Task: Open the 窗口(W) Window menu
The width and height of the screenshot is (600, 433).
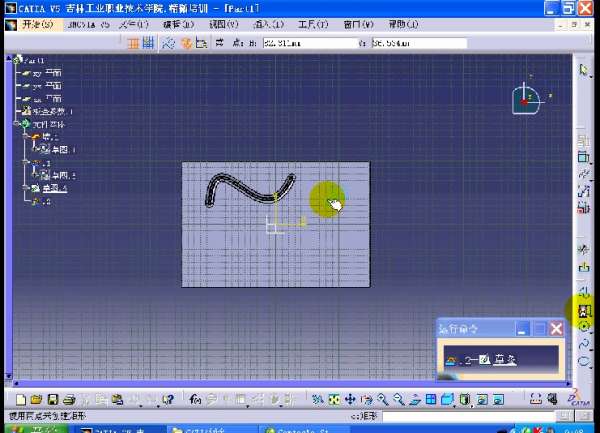Action: click(x=358, y=25)
